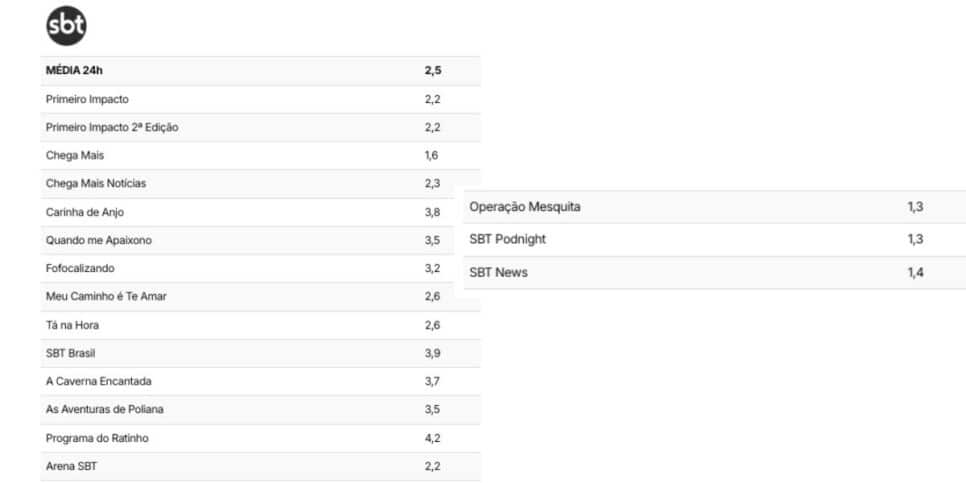Screen dimensions: 966x483
Task: Select the Arena SBT row
Action: pos(260,466)
